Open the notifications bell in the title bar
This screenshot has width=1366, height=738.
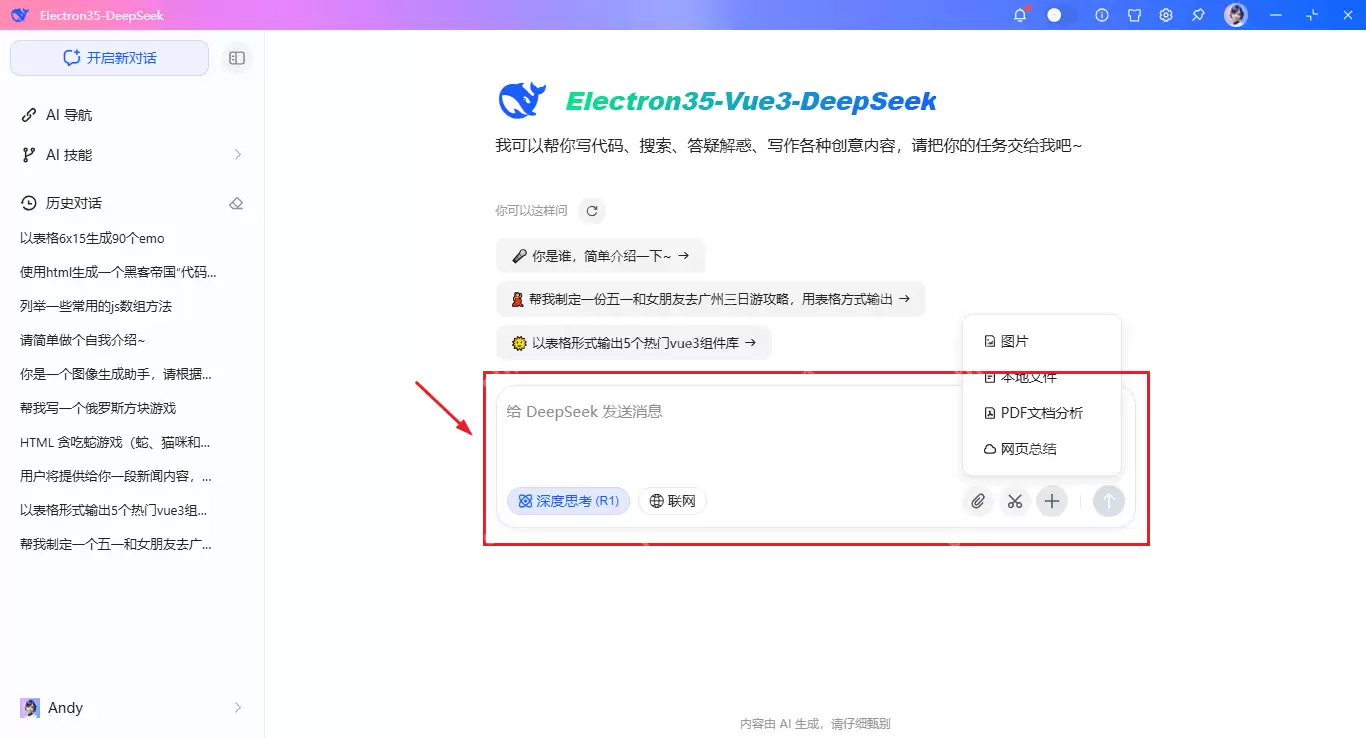[x=1019, y=15]
